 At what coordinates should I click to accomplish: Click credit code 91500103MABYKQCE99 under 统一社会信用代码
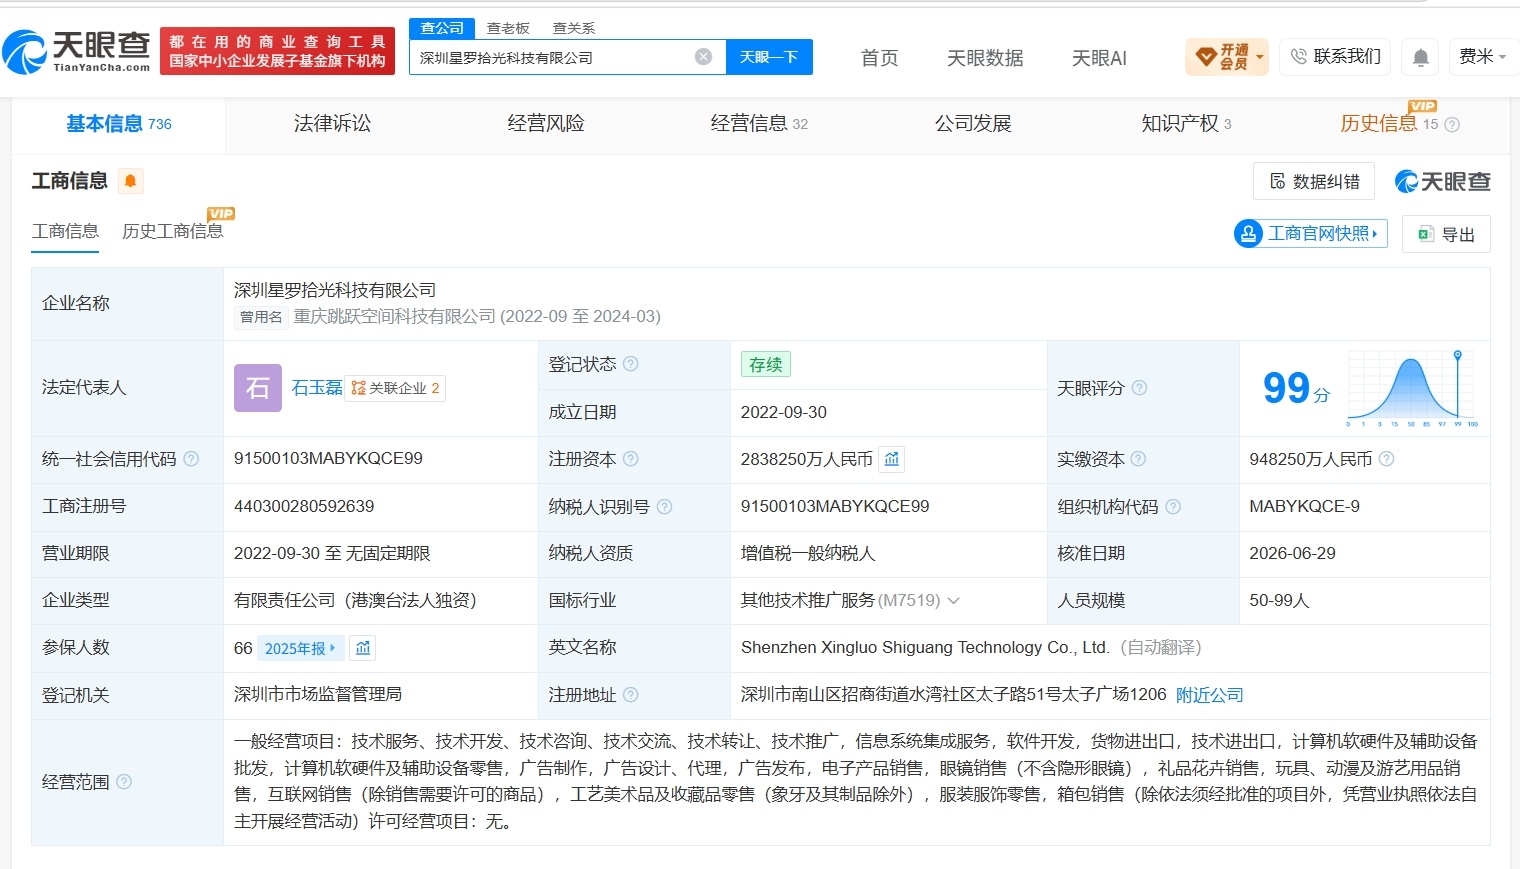(x=328, y=459)
